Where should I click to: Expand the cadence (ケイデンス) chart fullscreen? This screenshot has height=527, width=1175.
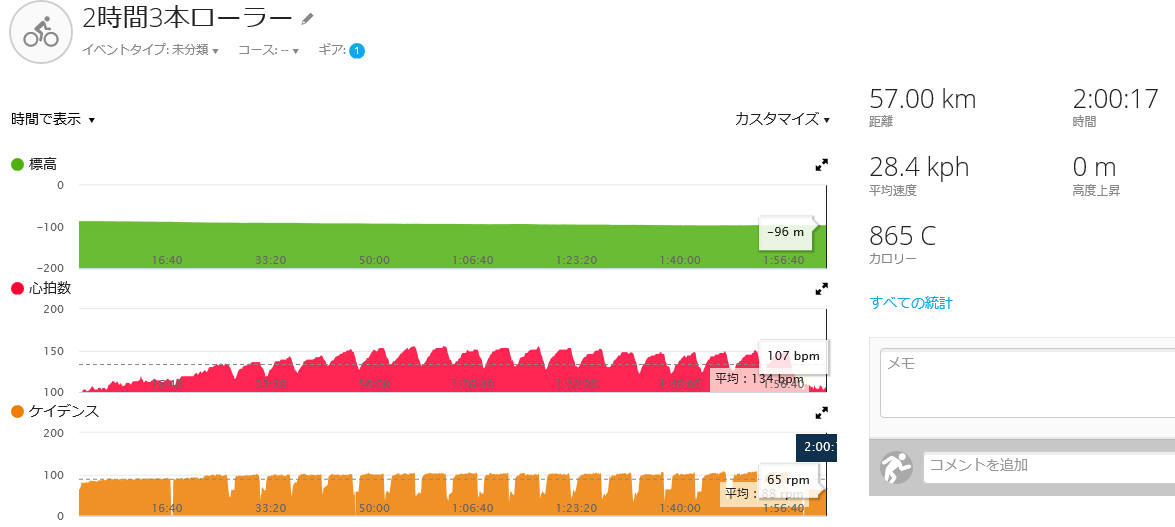(821, 412)
